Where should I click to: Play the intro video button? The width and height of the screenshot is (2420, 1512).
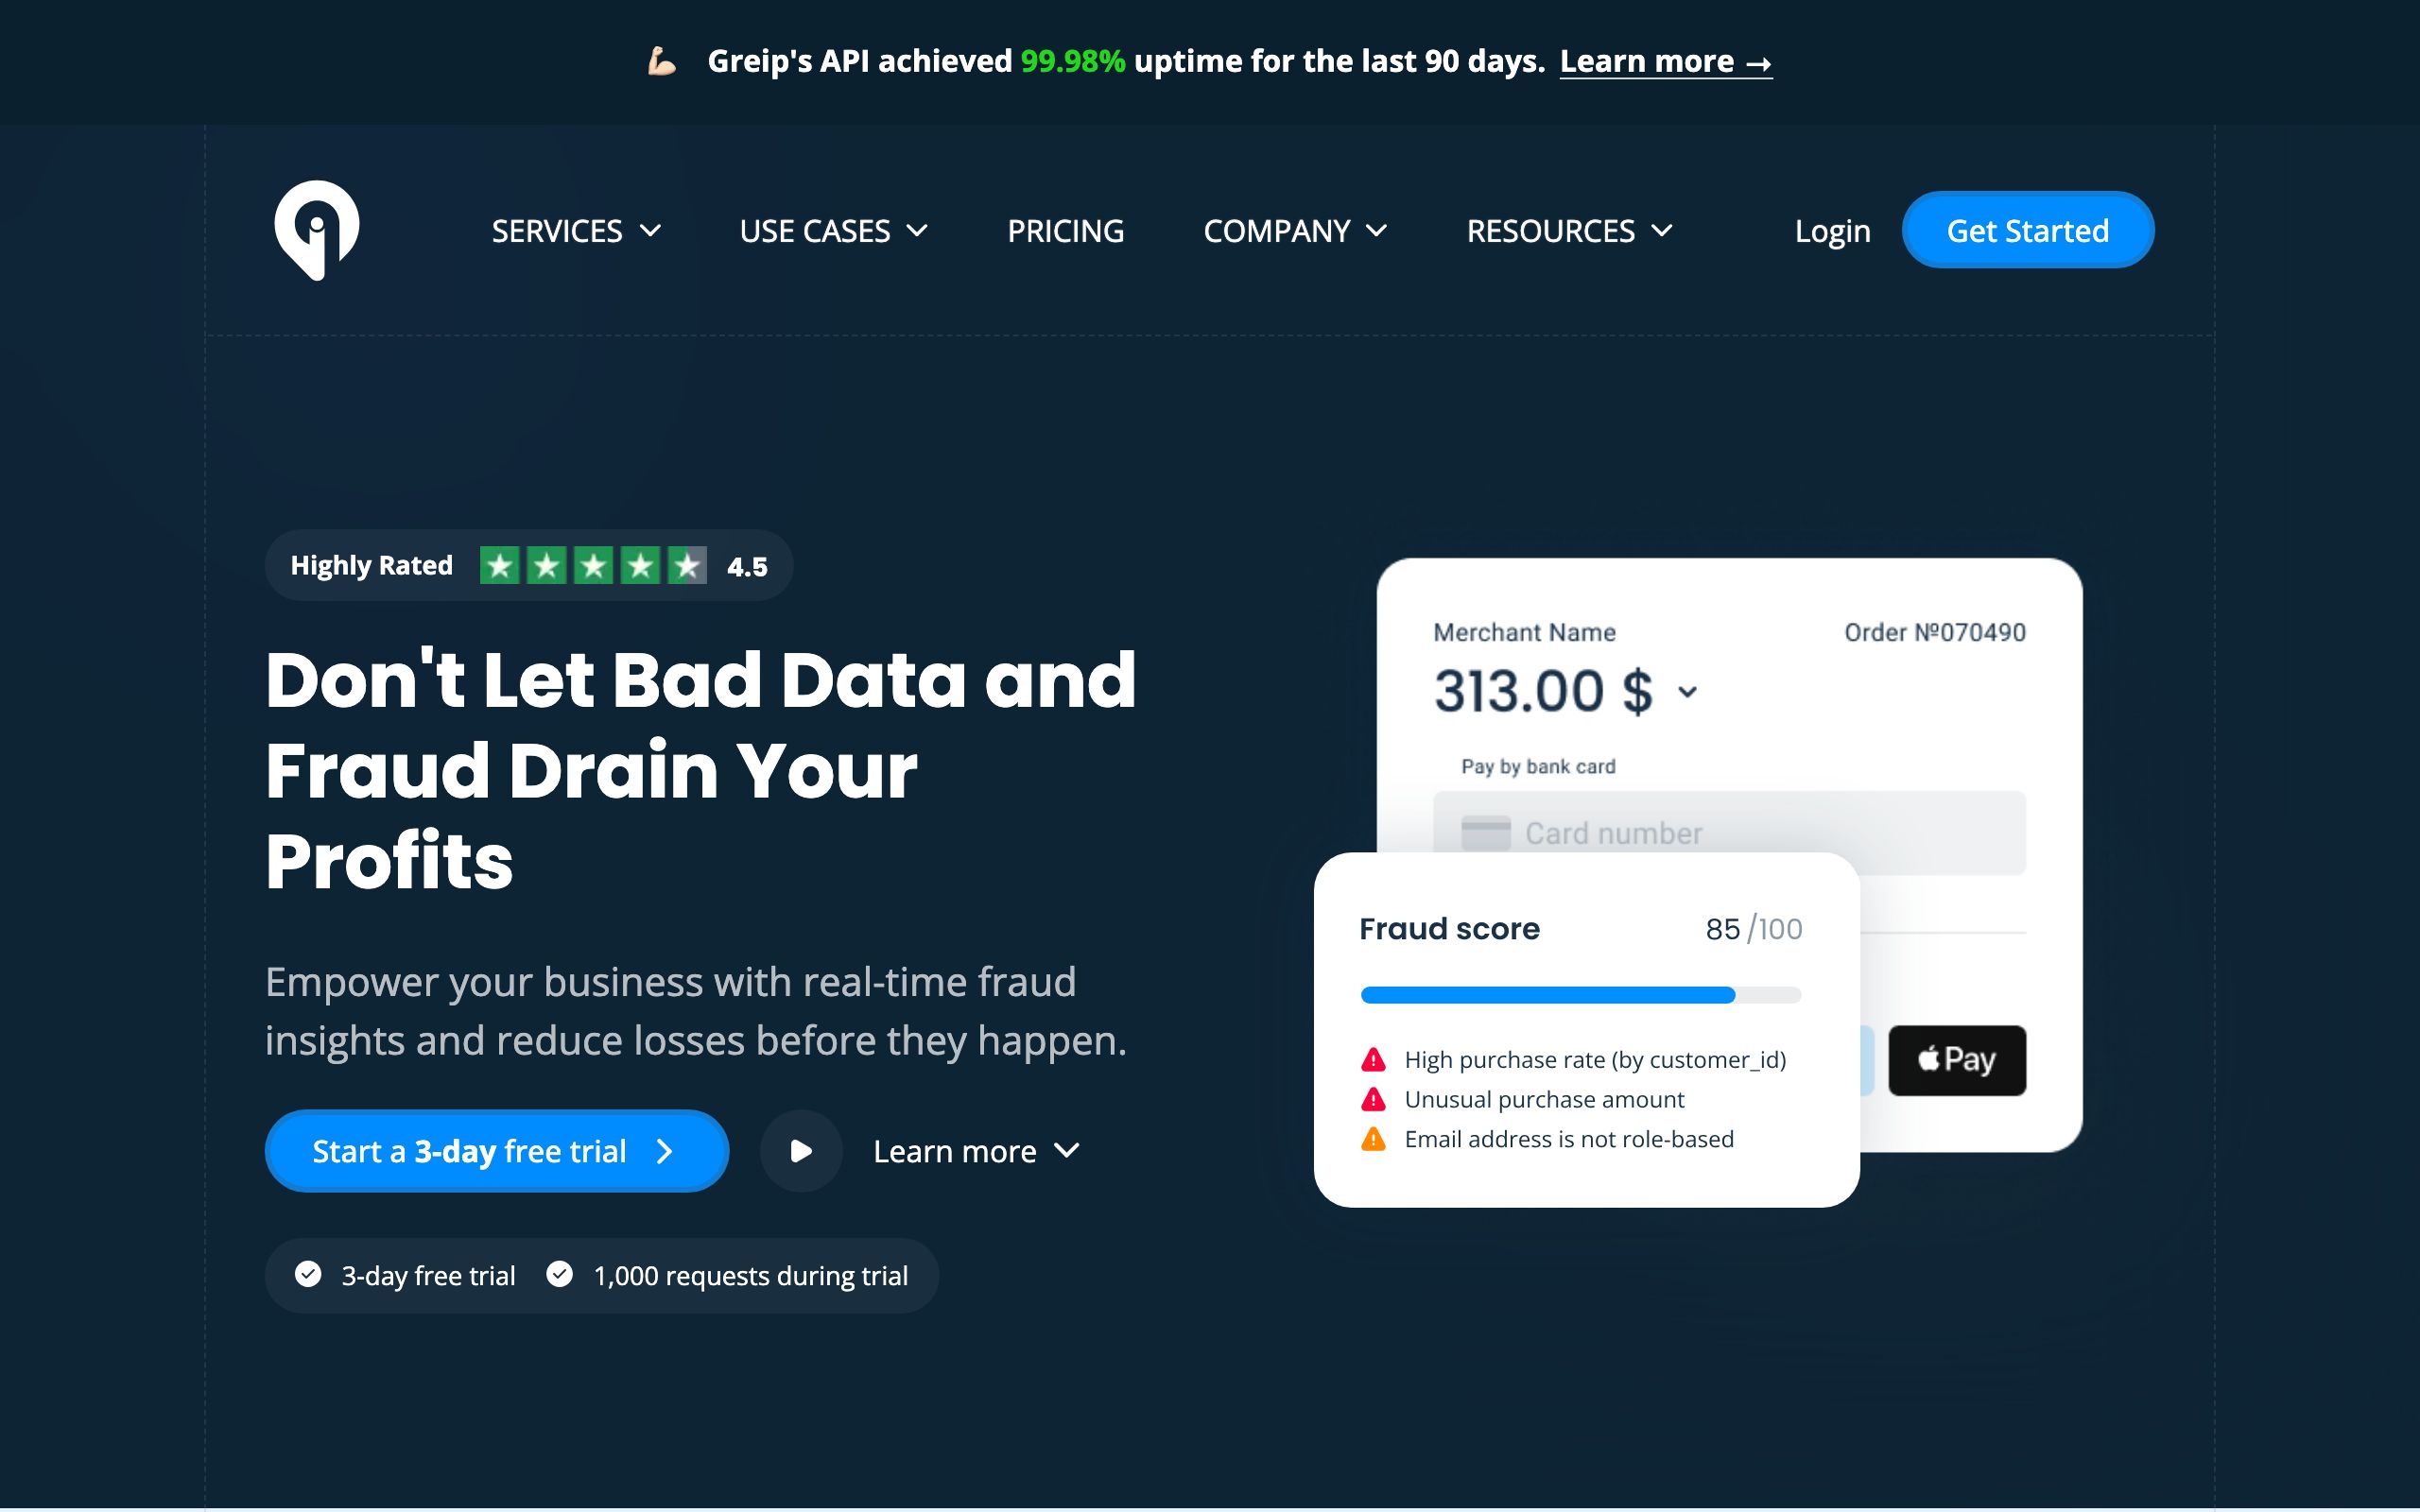click(x=801, y=1151)
